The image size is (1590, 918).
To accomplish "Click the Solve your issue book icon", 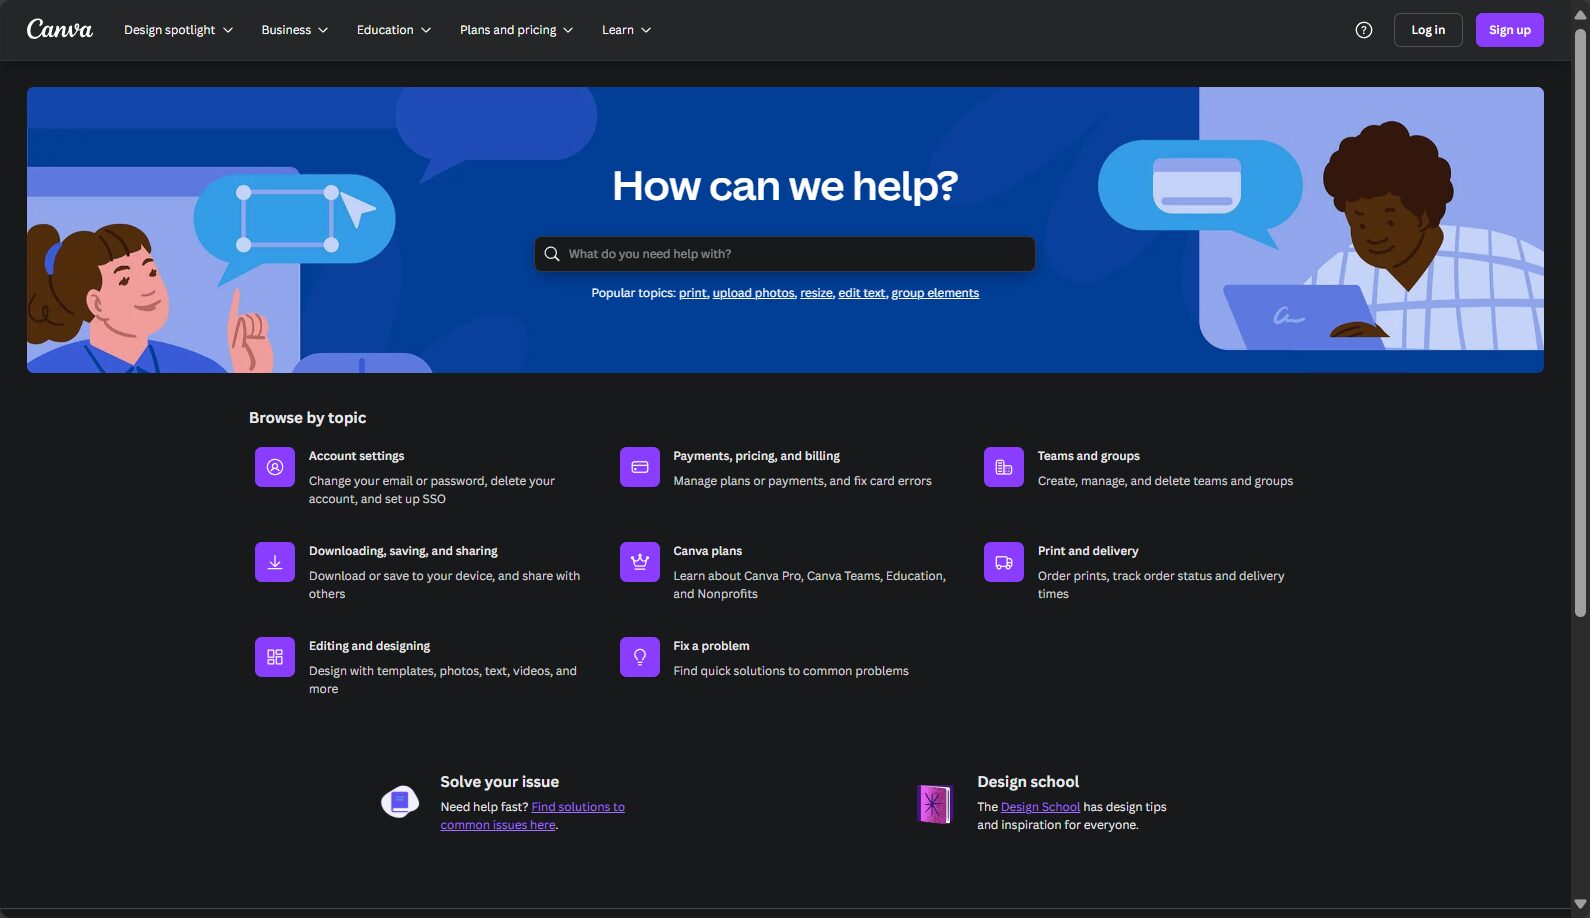I will 400,802.
